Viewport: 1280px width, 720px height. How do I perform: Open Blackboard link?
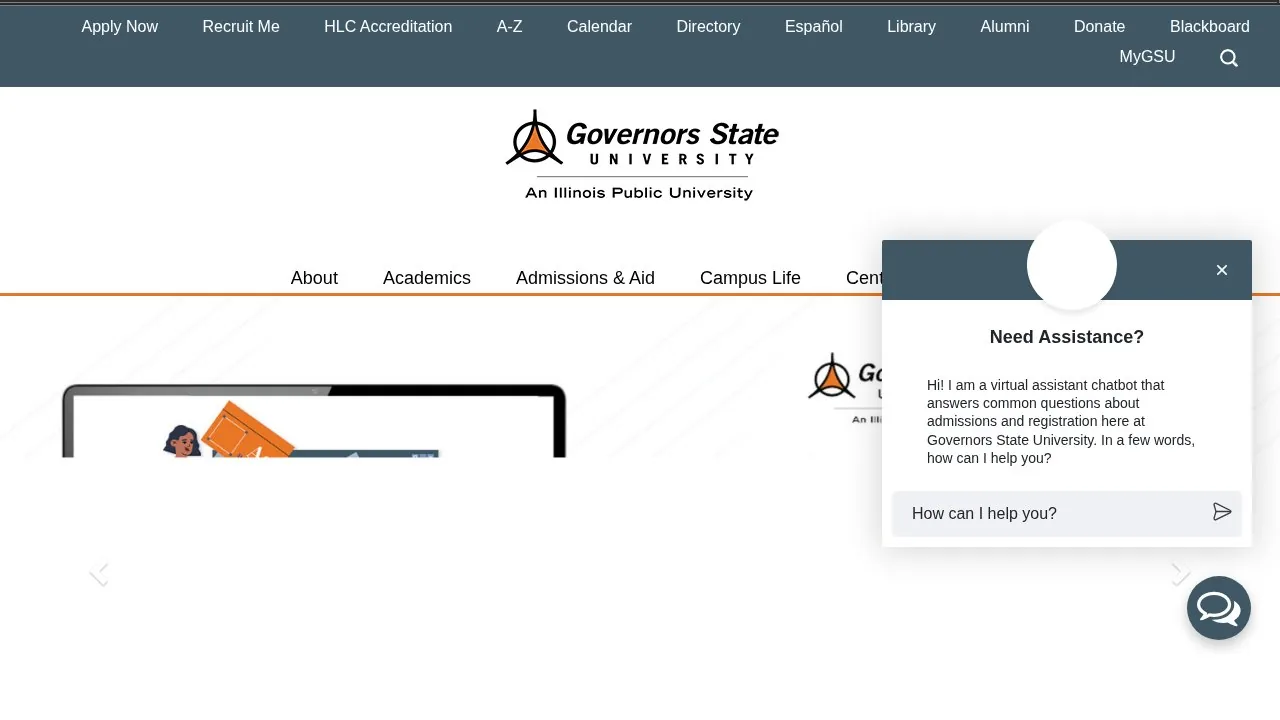(1210, 27)
